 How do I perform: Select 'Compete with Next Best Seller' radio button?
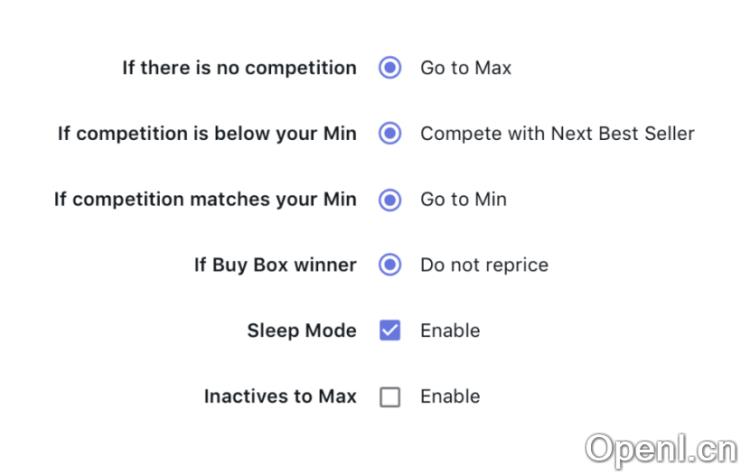390,133
